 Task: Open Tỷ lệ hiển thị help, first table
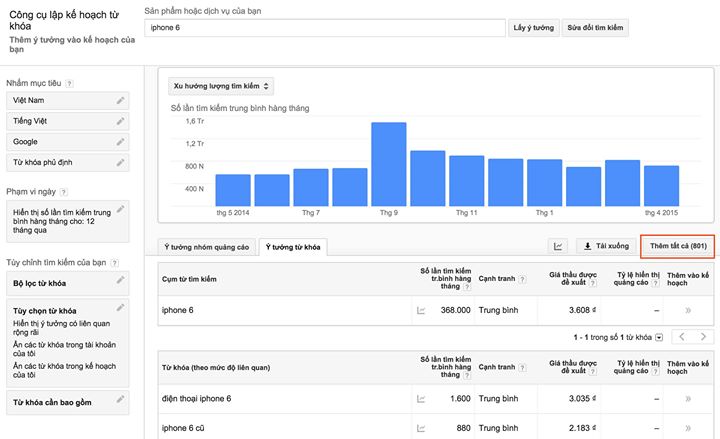coord(656,283)
